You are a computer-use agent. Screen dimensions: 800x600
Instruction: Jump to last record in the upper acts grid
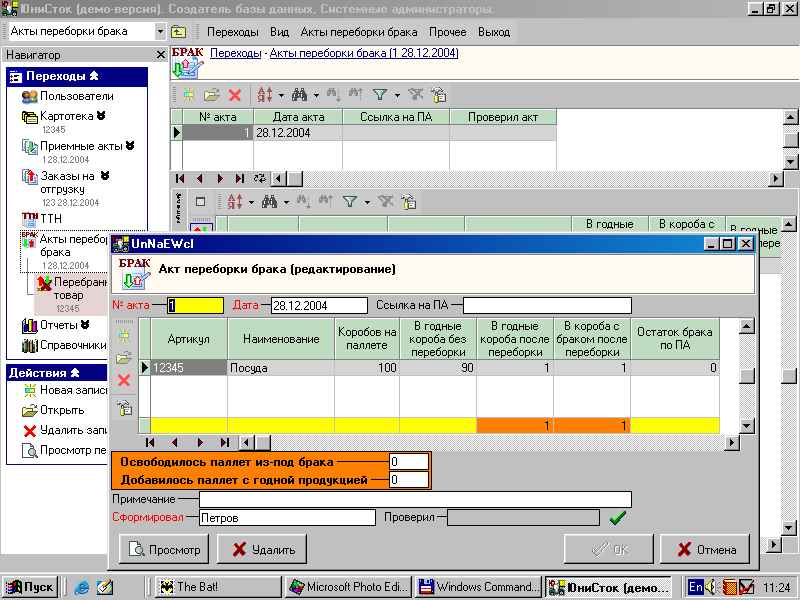[239, 179]
